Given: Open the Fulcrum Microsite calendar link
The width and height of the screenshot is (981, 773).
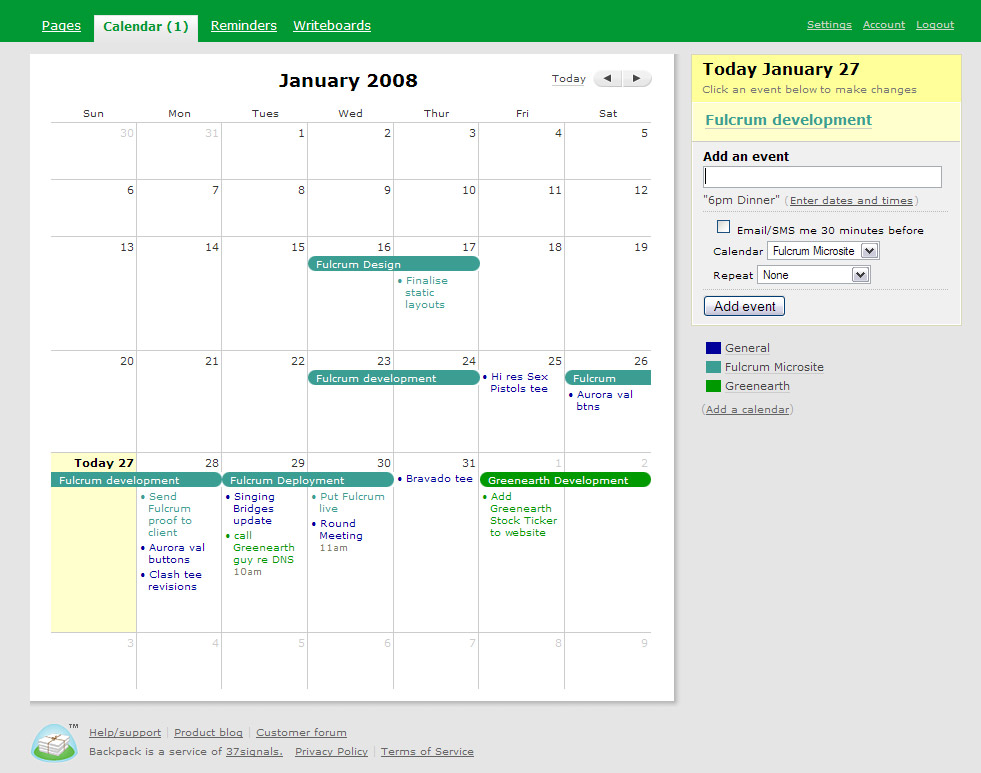Looking at the screenshot, I should point(775,367).
